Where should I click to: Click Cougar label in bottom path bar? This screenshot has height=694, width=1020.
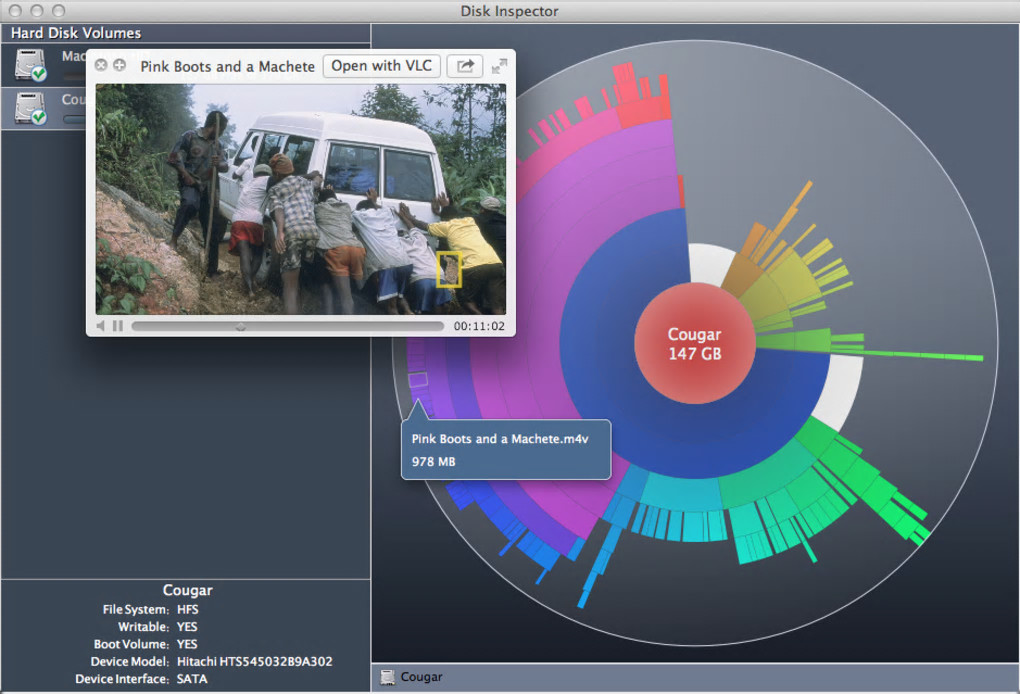pos(422,677)
